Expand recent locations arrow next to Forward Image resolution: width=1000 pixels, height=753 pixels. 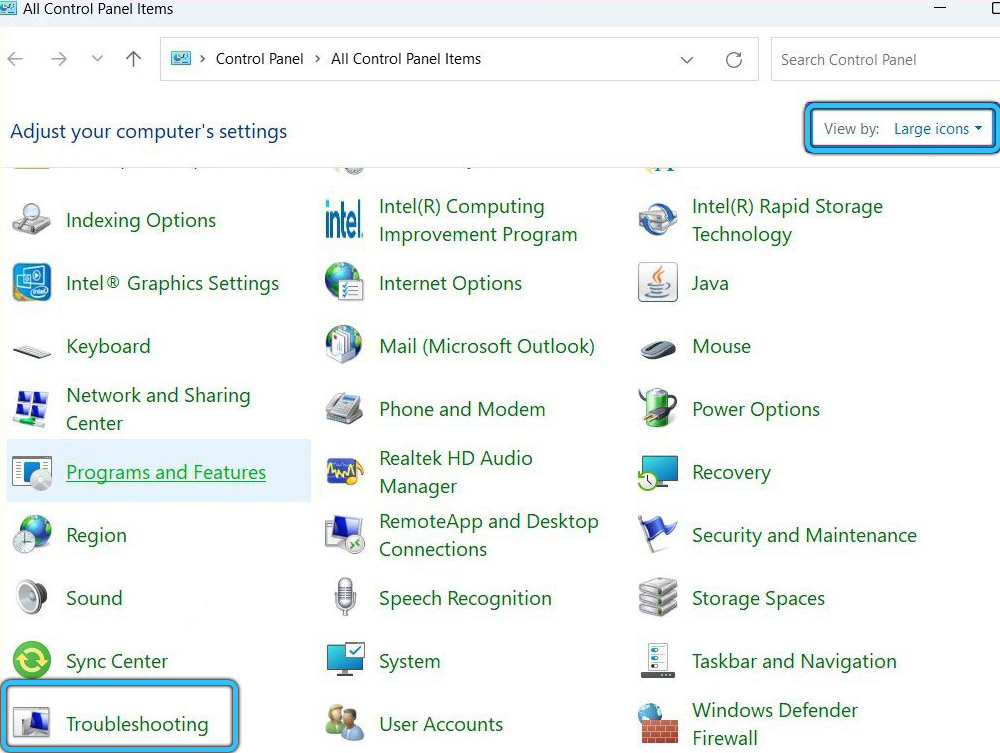point(97,60)
